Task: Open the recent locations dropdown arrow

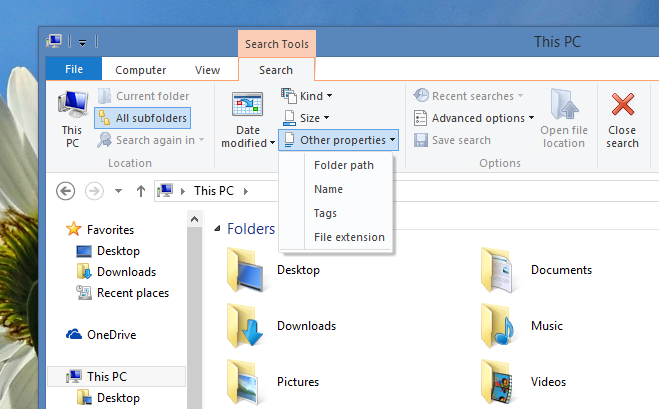Action: 119,191
